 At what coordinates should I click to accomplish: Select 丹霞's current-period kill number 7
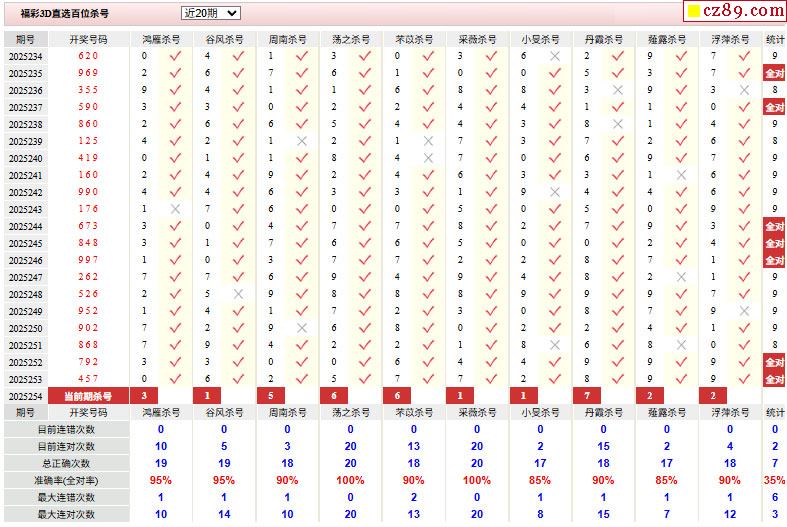[587, 396]
